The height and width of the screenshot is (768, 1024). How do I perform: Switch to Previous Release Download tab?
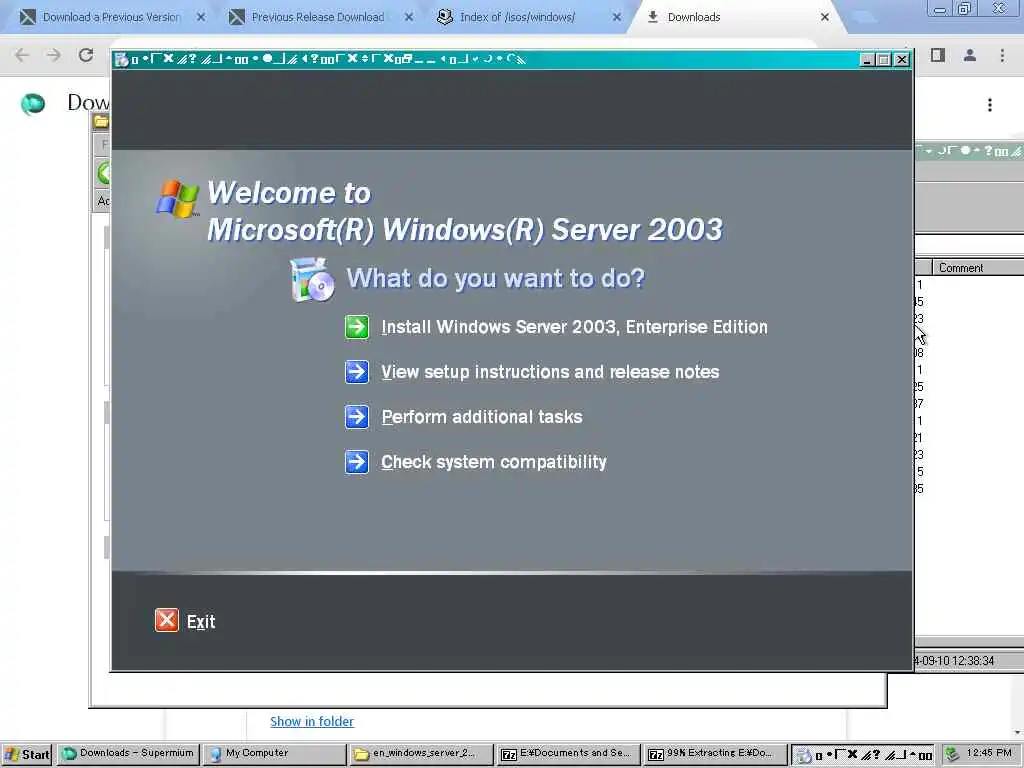pos(317,17)
